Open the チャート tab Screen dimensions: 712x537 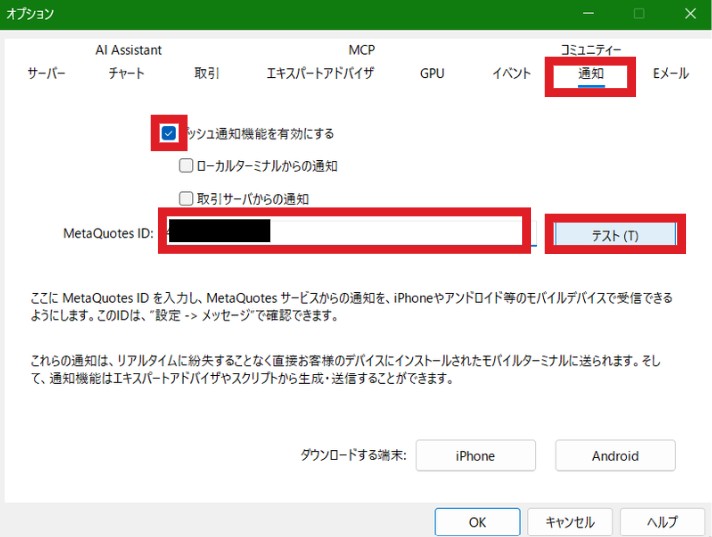pos(126,73)
